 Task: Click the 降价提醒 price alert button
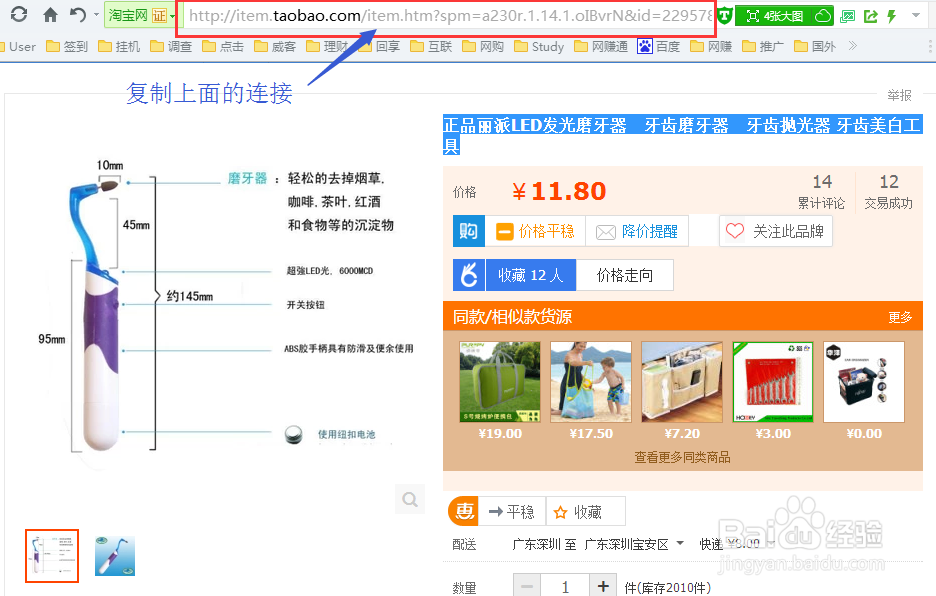point(637,231)
